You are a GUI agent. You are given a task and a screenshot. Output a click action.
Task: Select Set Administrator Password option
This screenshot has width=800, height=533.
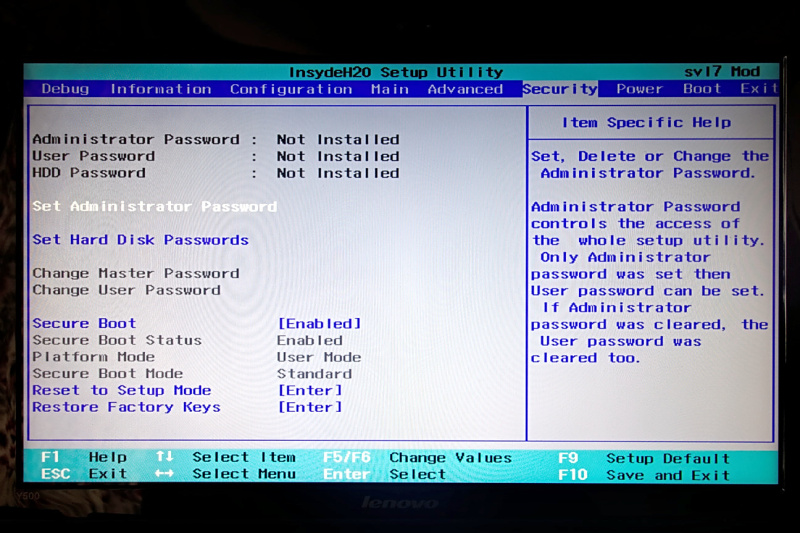154,206
